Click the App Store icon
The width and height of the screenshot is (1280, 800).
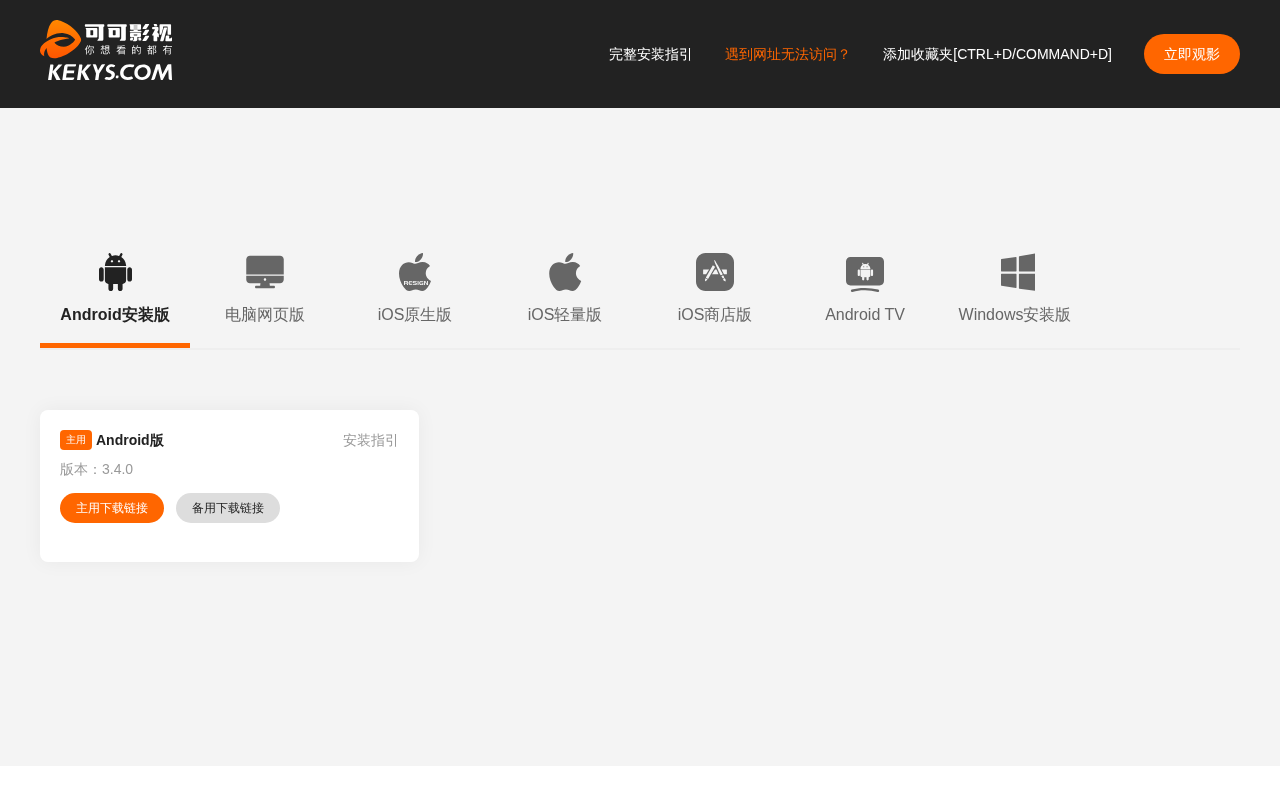(715, 272)
